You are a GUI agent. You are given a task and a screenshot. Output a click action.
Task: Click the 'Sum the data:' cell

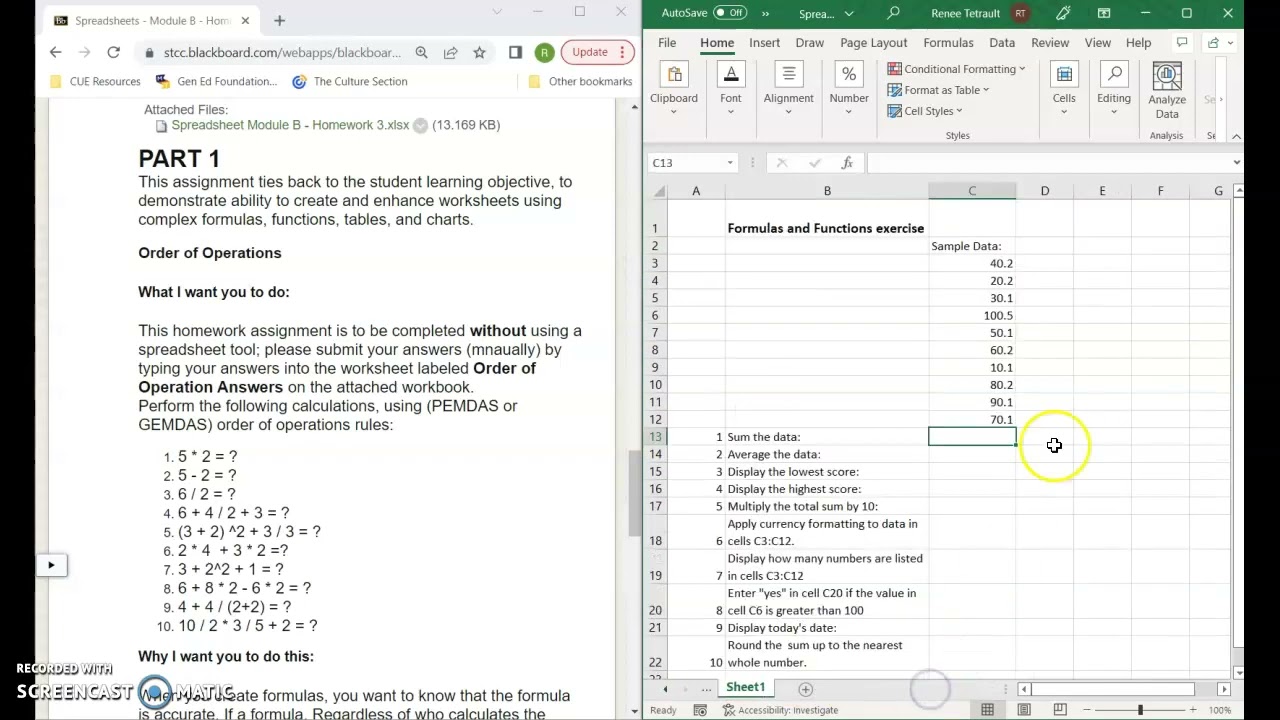pos(827,437)
